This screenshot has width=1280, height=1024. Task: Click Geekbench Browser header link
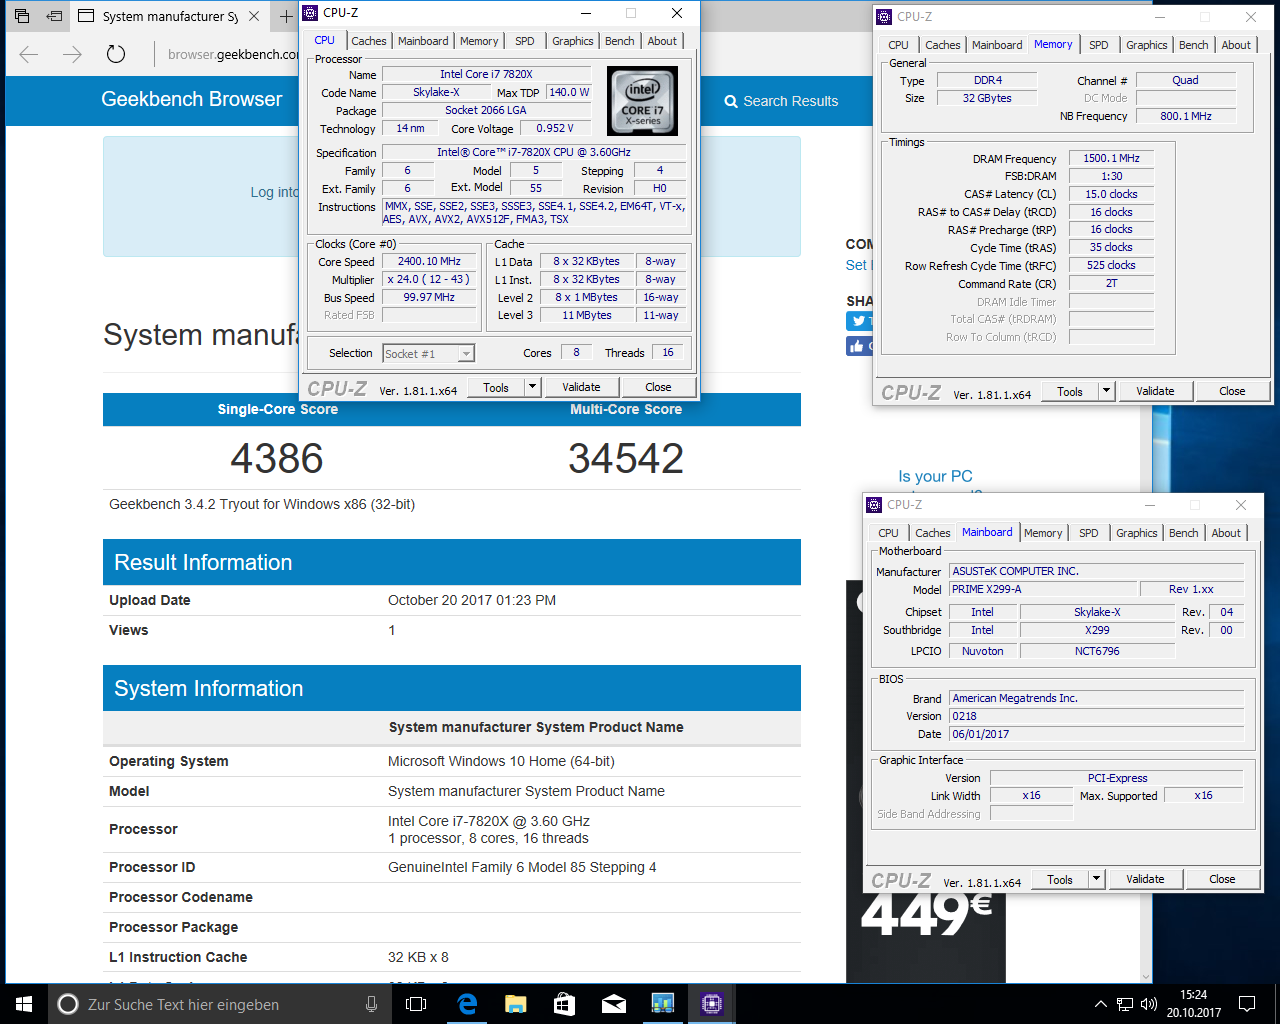pos(192,99)
